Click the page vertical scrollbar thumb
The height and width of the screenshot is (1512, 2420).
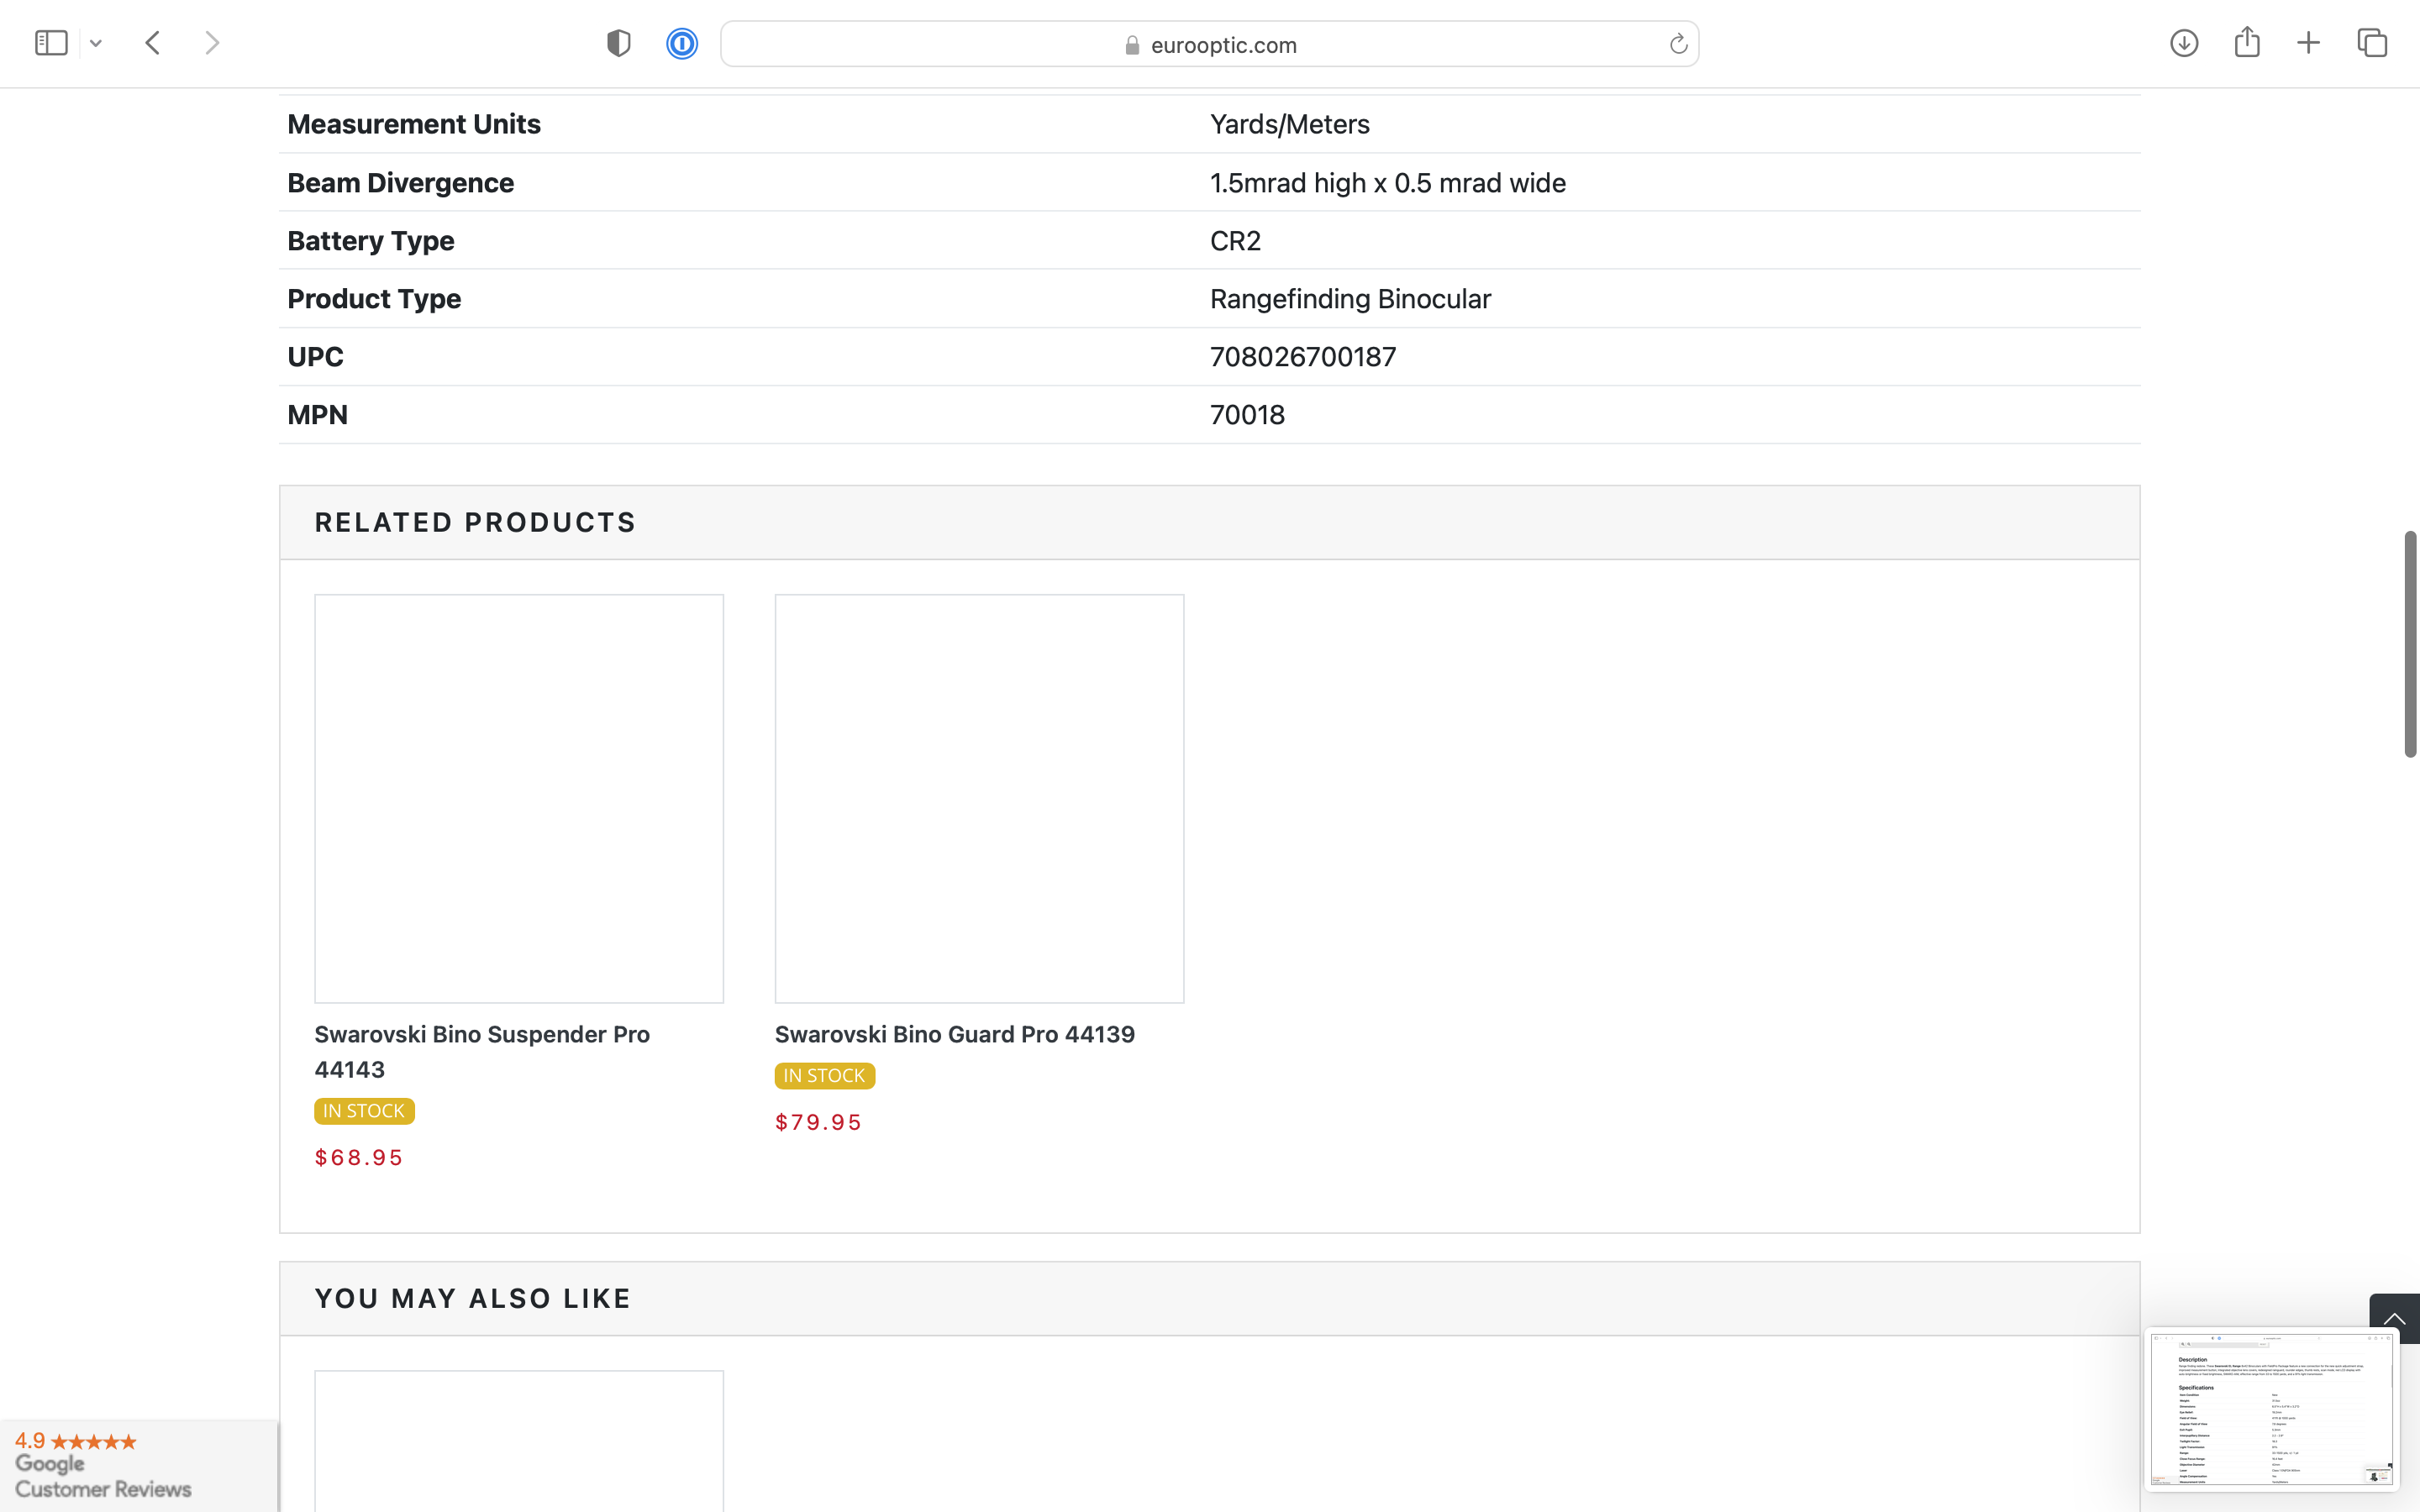click(2410, 644)
